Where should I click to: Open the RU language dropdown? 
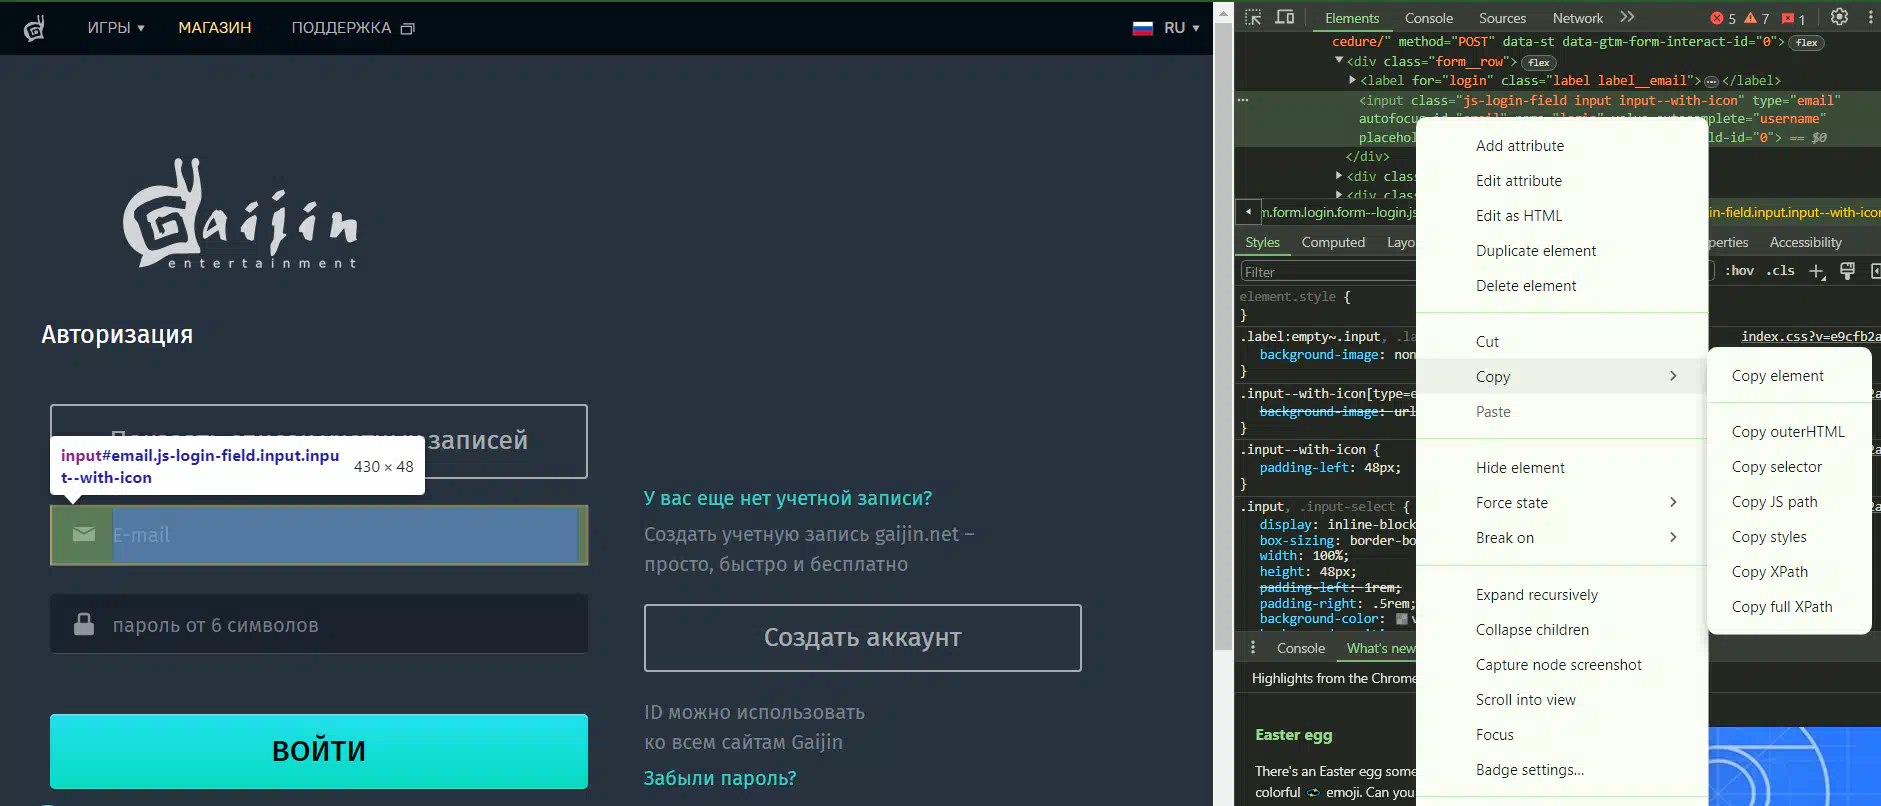pyautogui.click(x=1181, y=28)
